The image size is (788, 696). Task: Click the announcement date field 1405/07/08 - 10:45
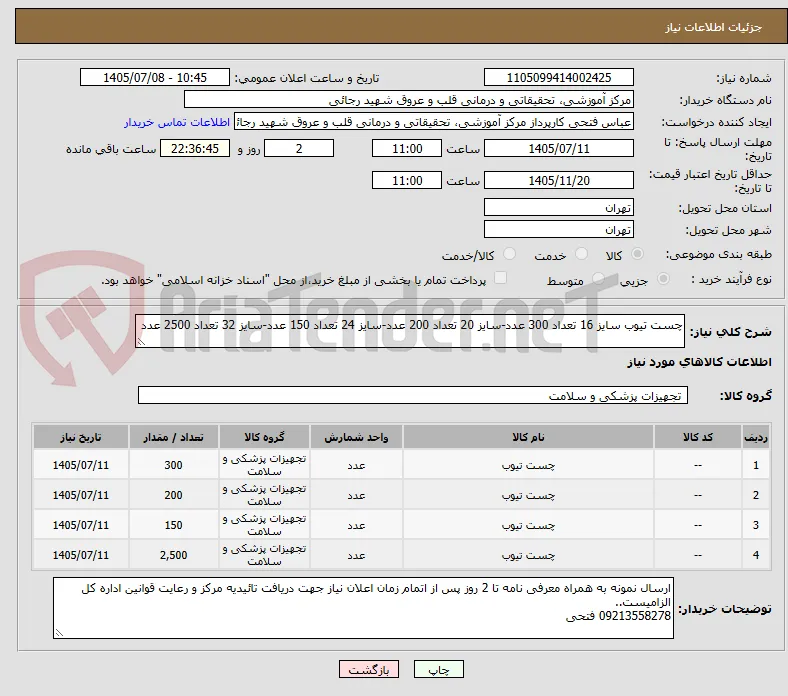155,77
